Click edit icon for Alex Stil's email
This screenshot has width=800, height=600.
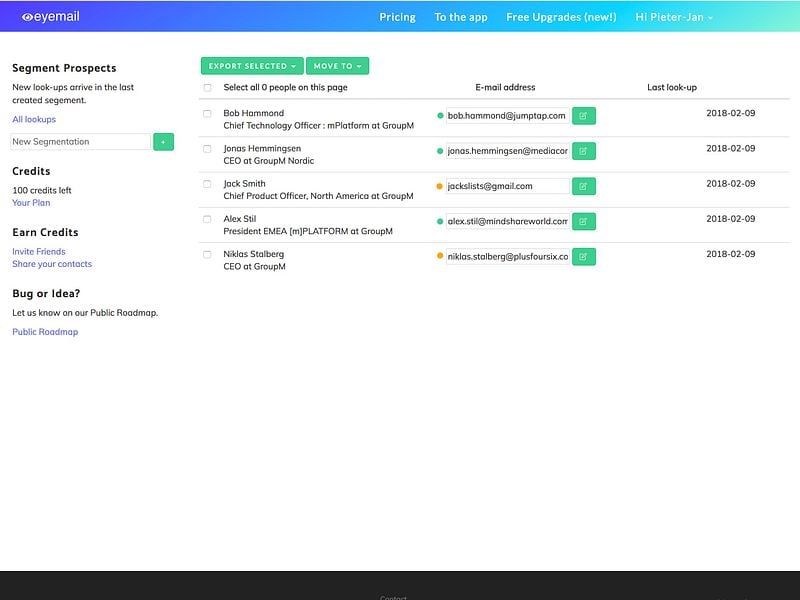(x=584, y=221)
